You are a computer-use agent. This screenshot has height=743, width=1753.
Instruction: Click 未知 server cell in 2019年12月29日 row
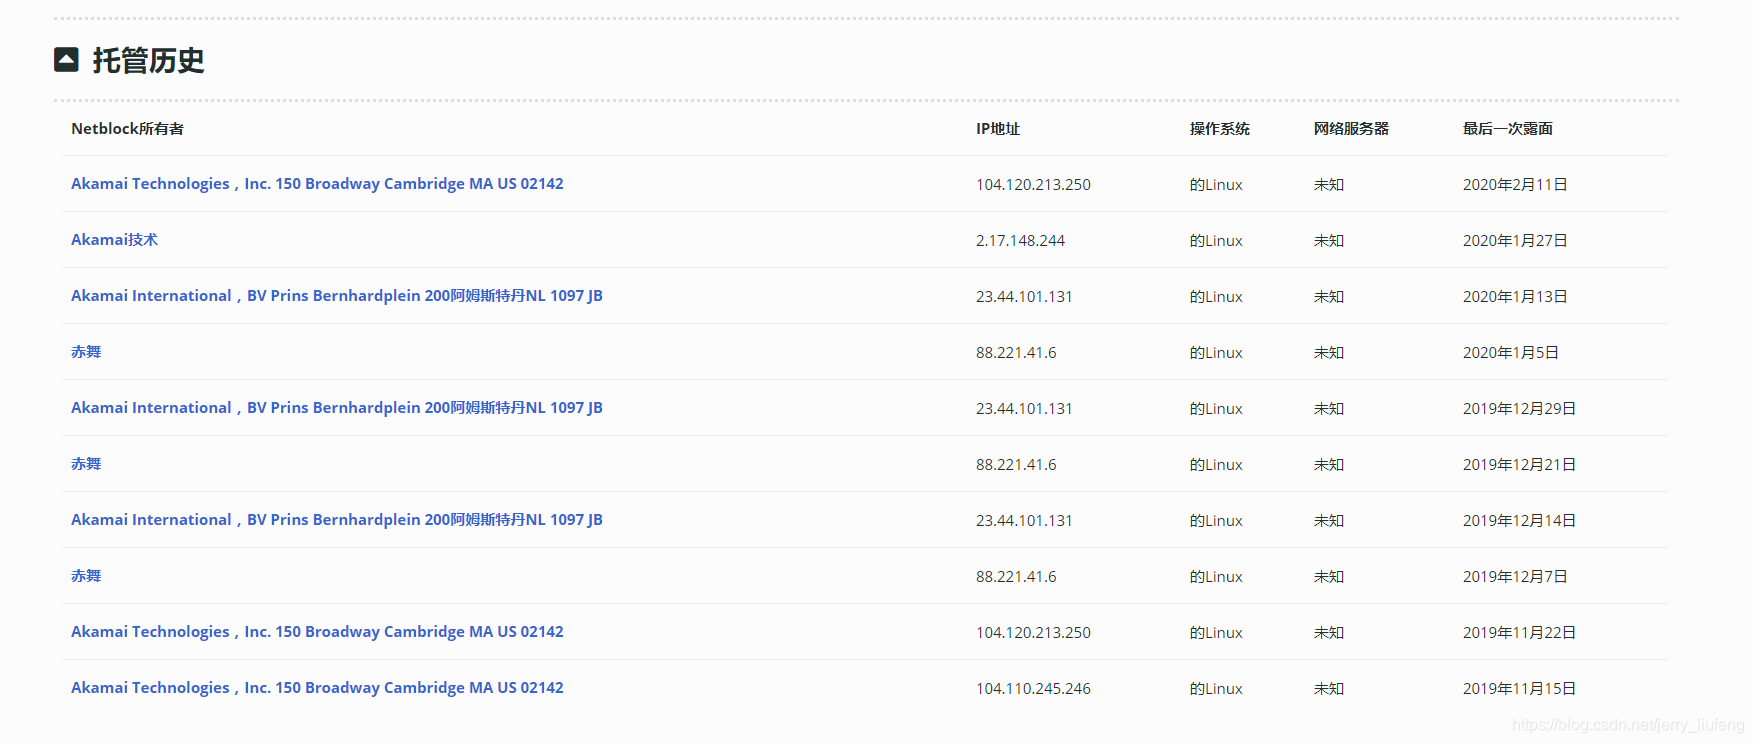tap(1329, 409)
